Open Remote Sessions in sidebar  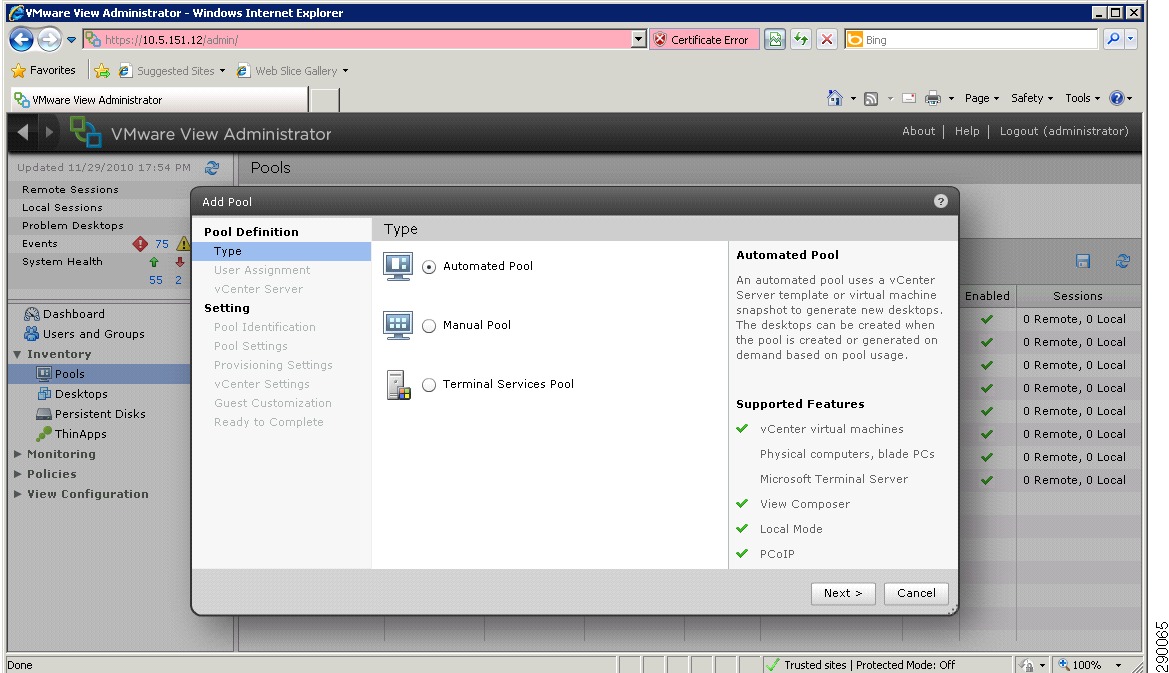pyautogui.click(x=70, y=189)
